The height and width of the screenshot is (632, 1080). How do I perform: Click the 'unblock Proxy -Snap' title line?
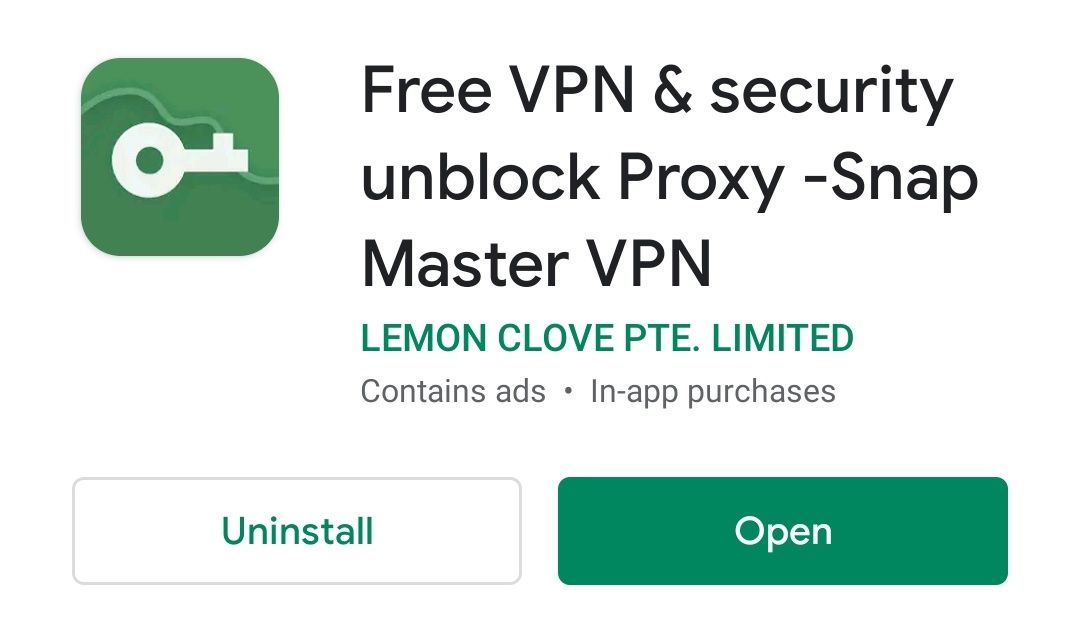click(669, 179)
